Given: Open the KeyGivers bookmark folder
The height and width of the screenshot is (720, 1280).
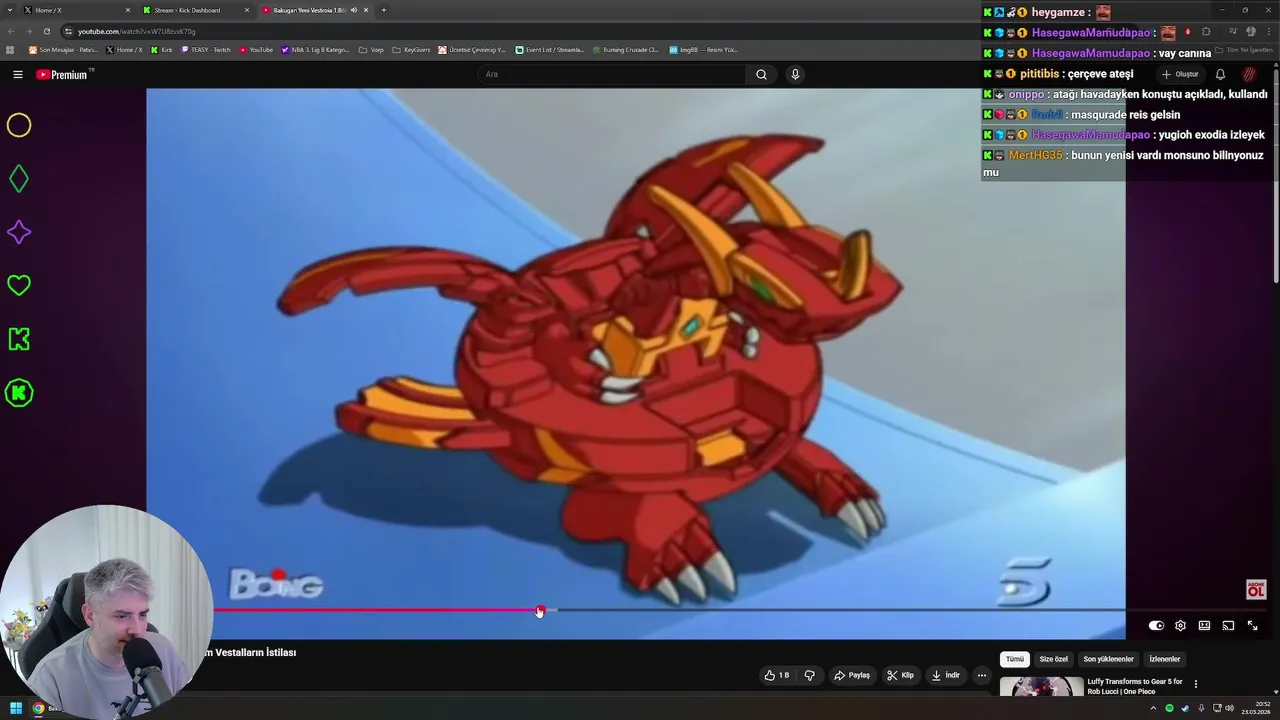Looking at the screenshot, I should [x=411, y=49].
